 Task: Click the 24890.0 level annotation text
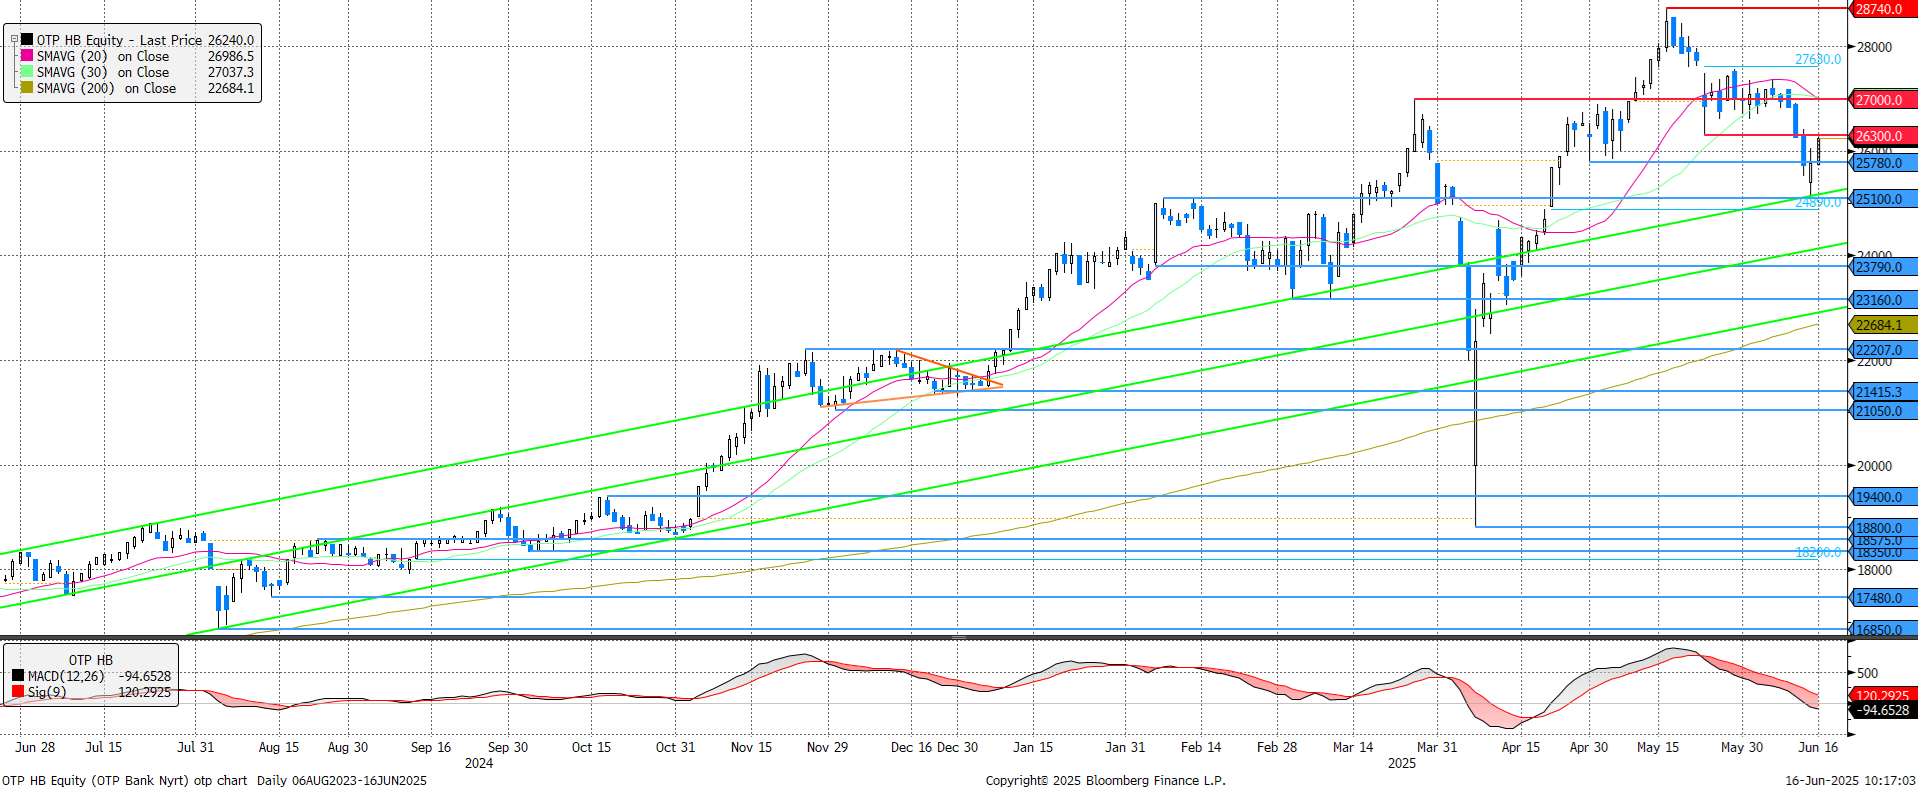(x=1817, y=202)
